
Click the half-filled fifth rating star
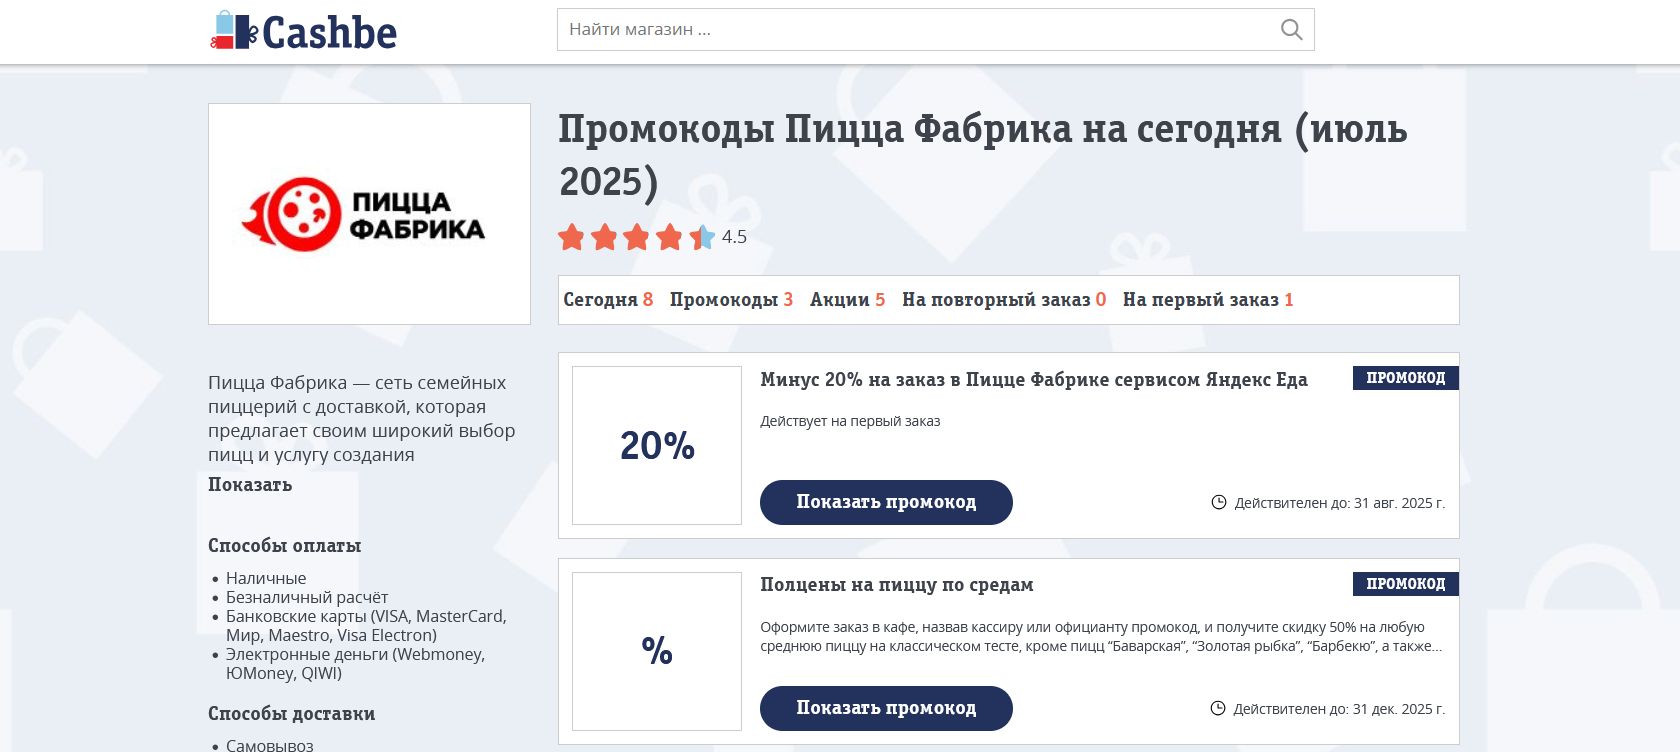coord(702,237)
